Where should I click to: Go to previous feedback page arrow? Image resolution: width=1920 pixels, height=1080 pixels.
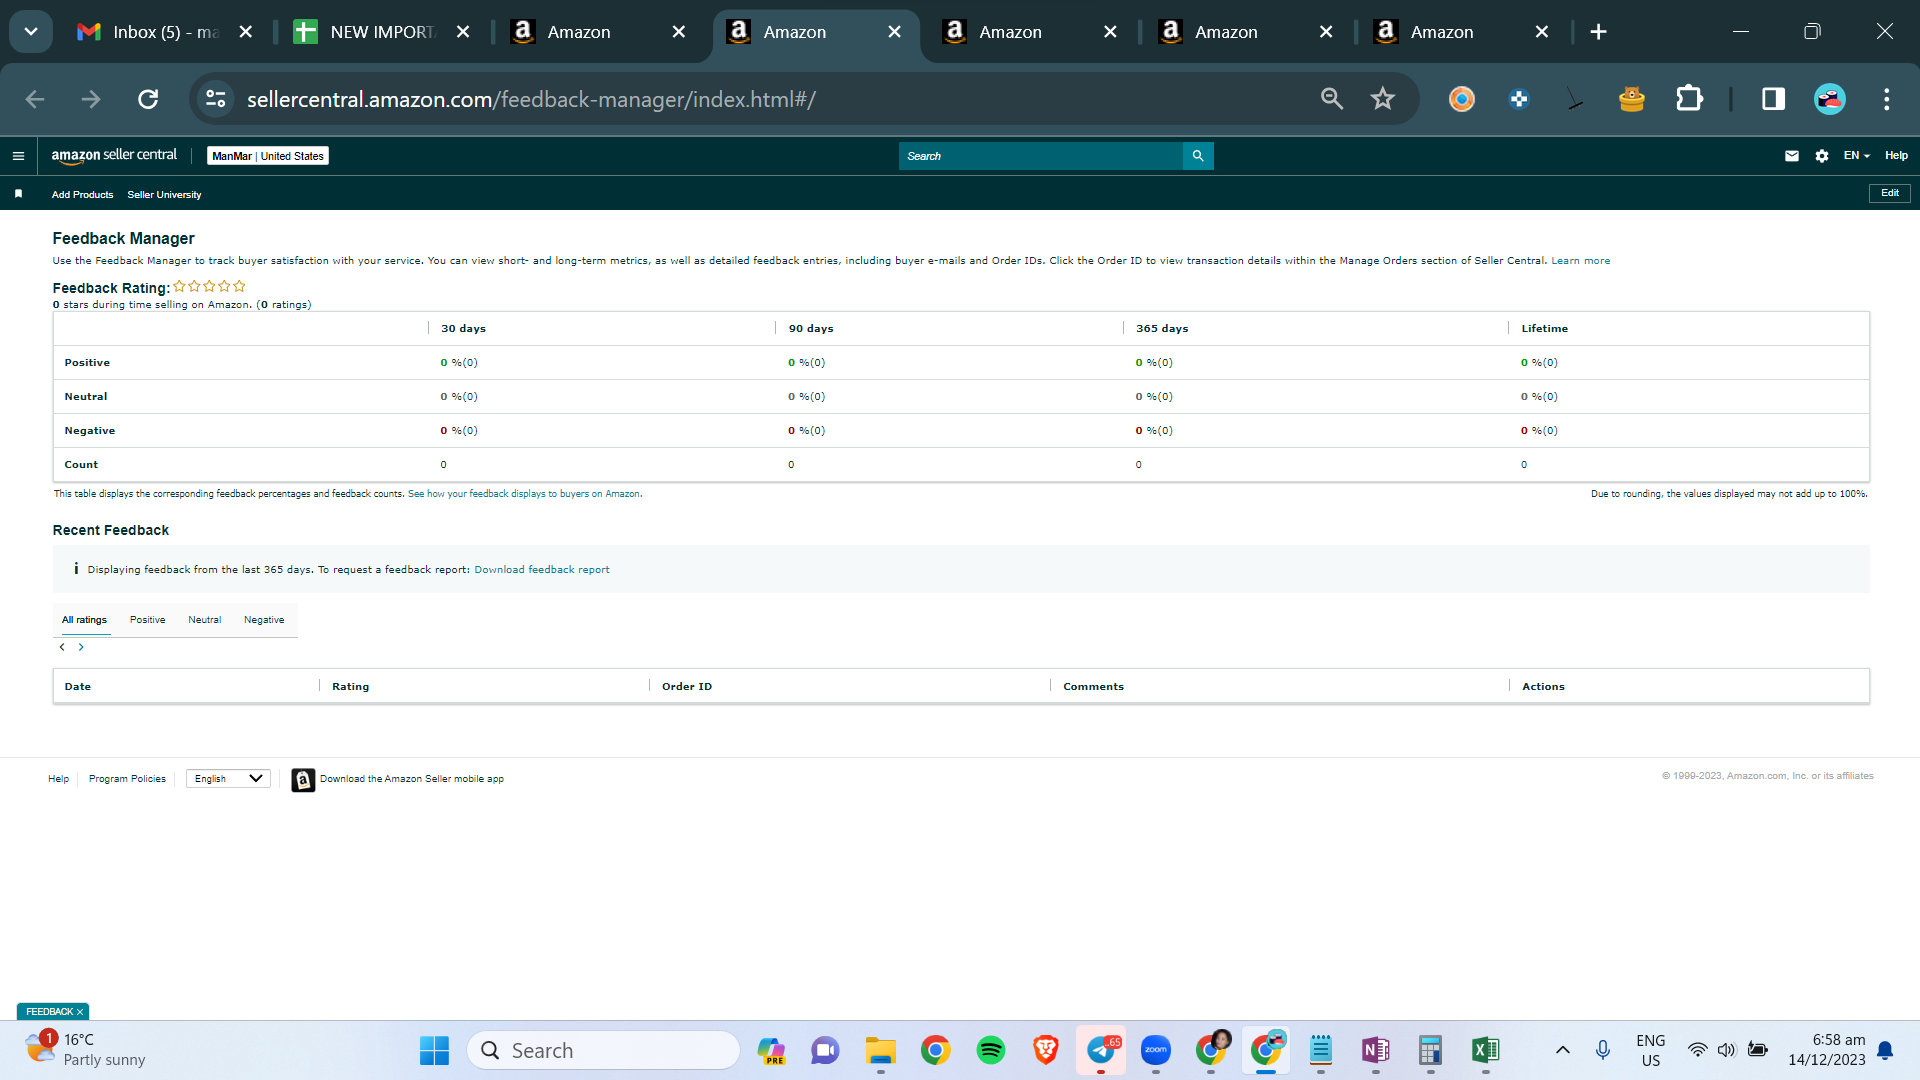[x=62, y=647]
